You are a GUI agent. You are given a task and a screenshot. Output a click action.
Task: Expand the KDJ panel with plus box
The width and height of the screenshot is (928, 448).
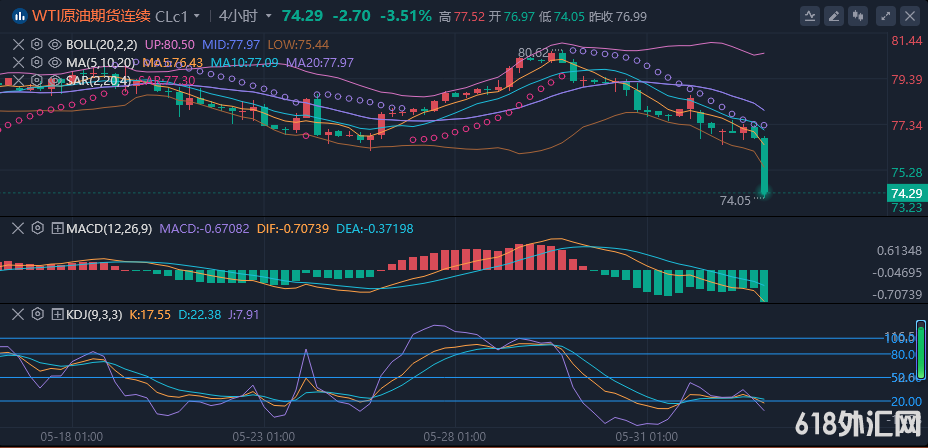click(56, 314)
